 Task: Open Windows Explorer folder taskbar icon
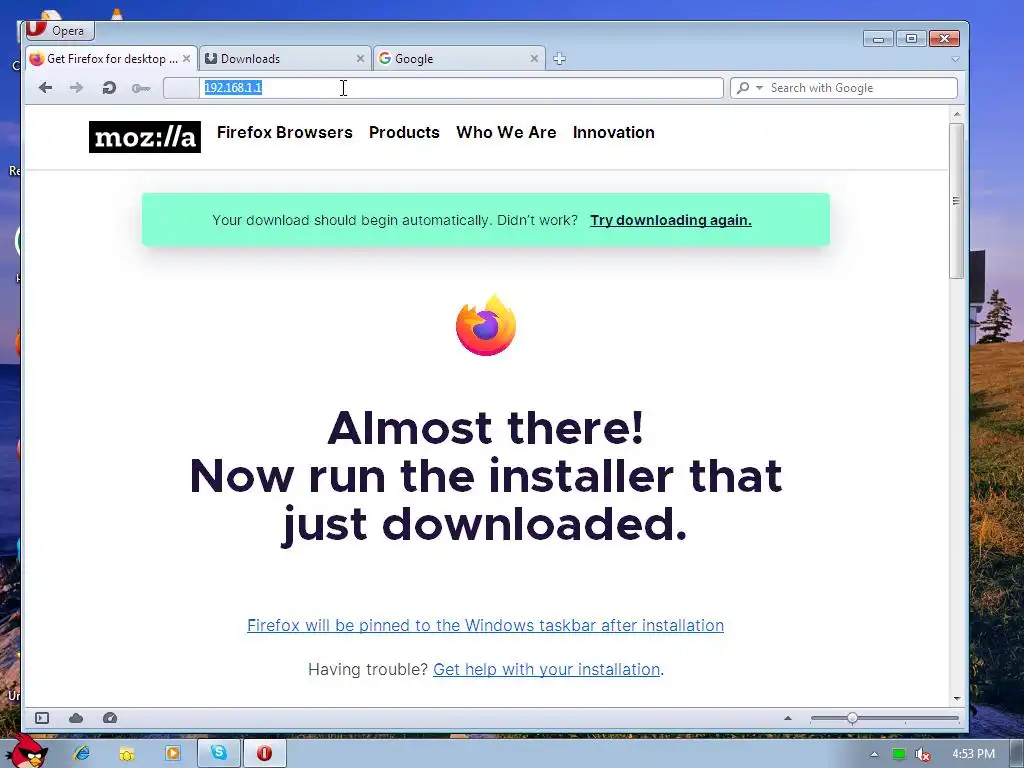click(x=127, y=754)
